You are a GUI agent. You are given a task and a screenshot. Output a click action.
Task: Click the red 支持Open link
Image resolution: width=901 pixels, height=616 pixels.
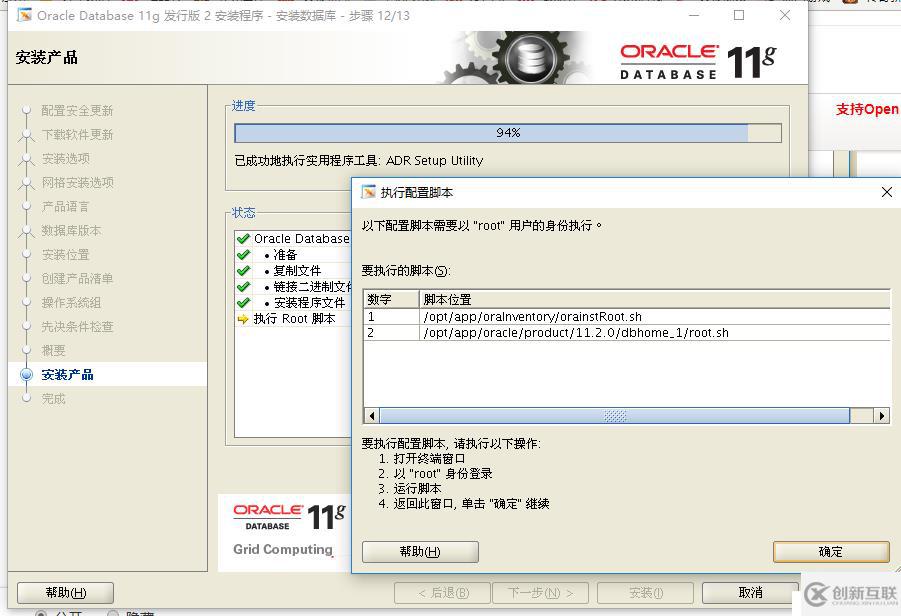click(x=869, y=110)
